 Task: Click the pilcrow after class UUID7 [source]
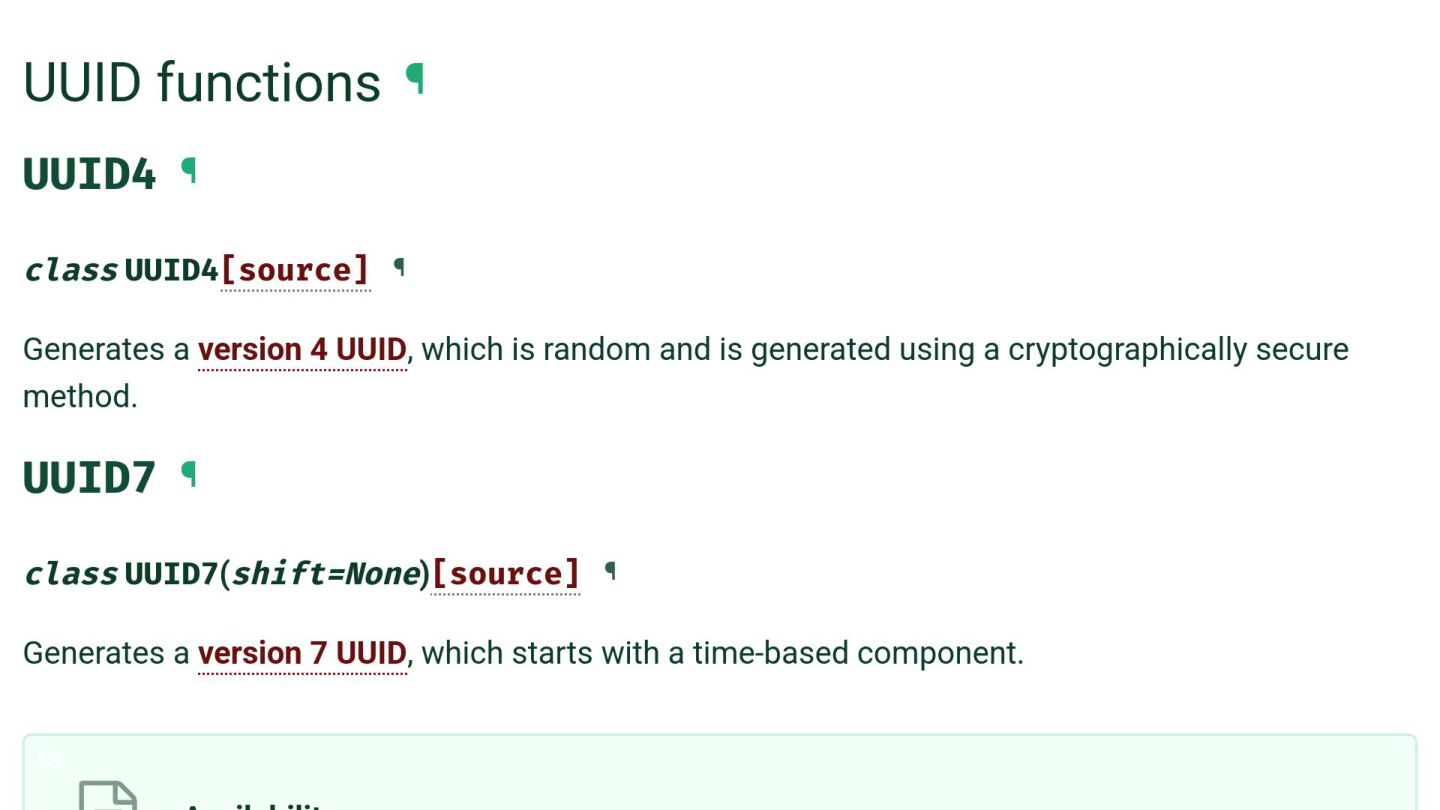(x=610, y=571)
